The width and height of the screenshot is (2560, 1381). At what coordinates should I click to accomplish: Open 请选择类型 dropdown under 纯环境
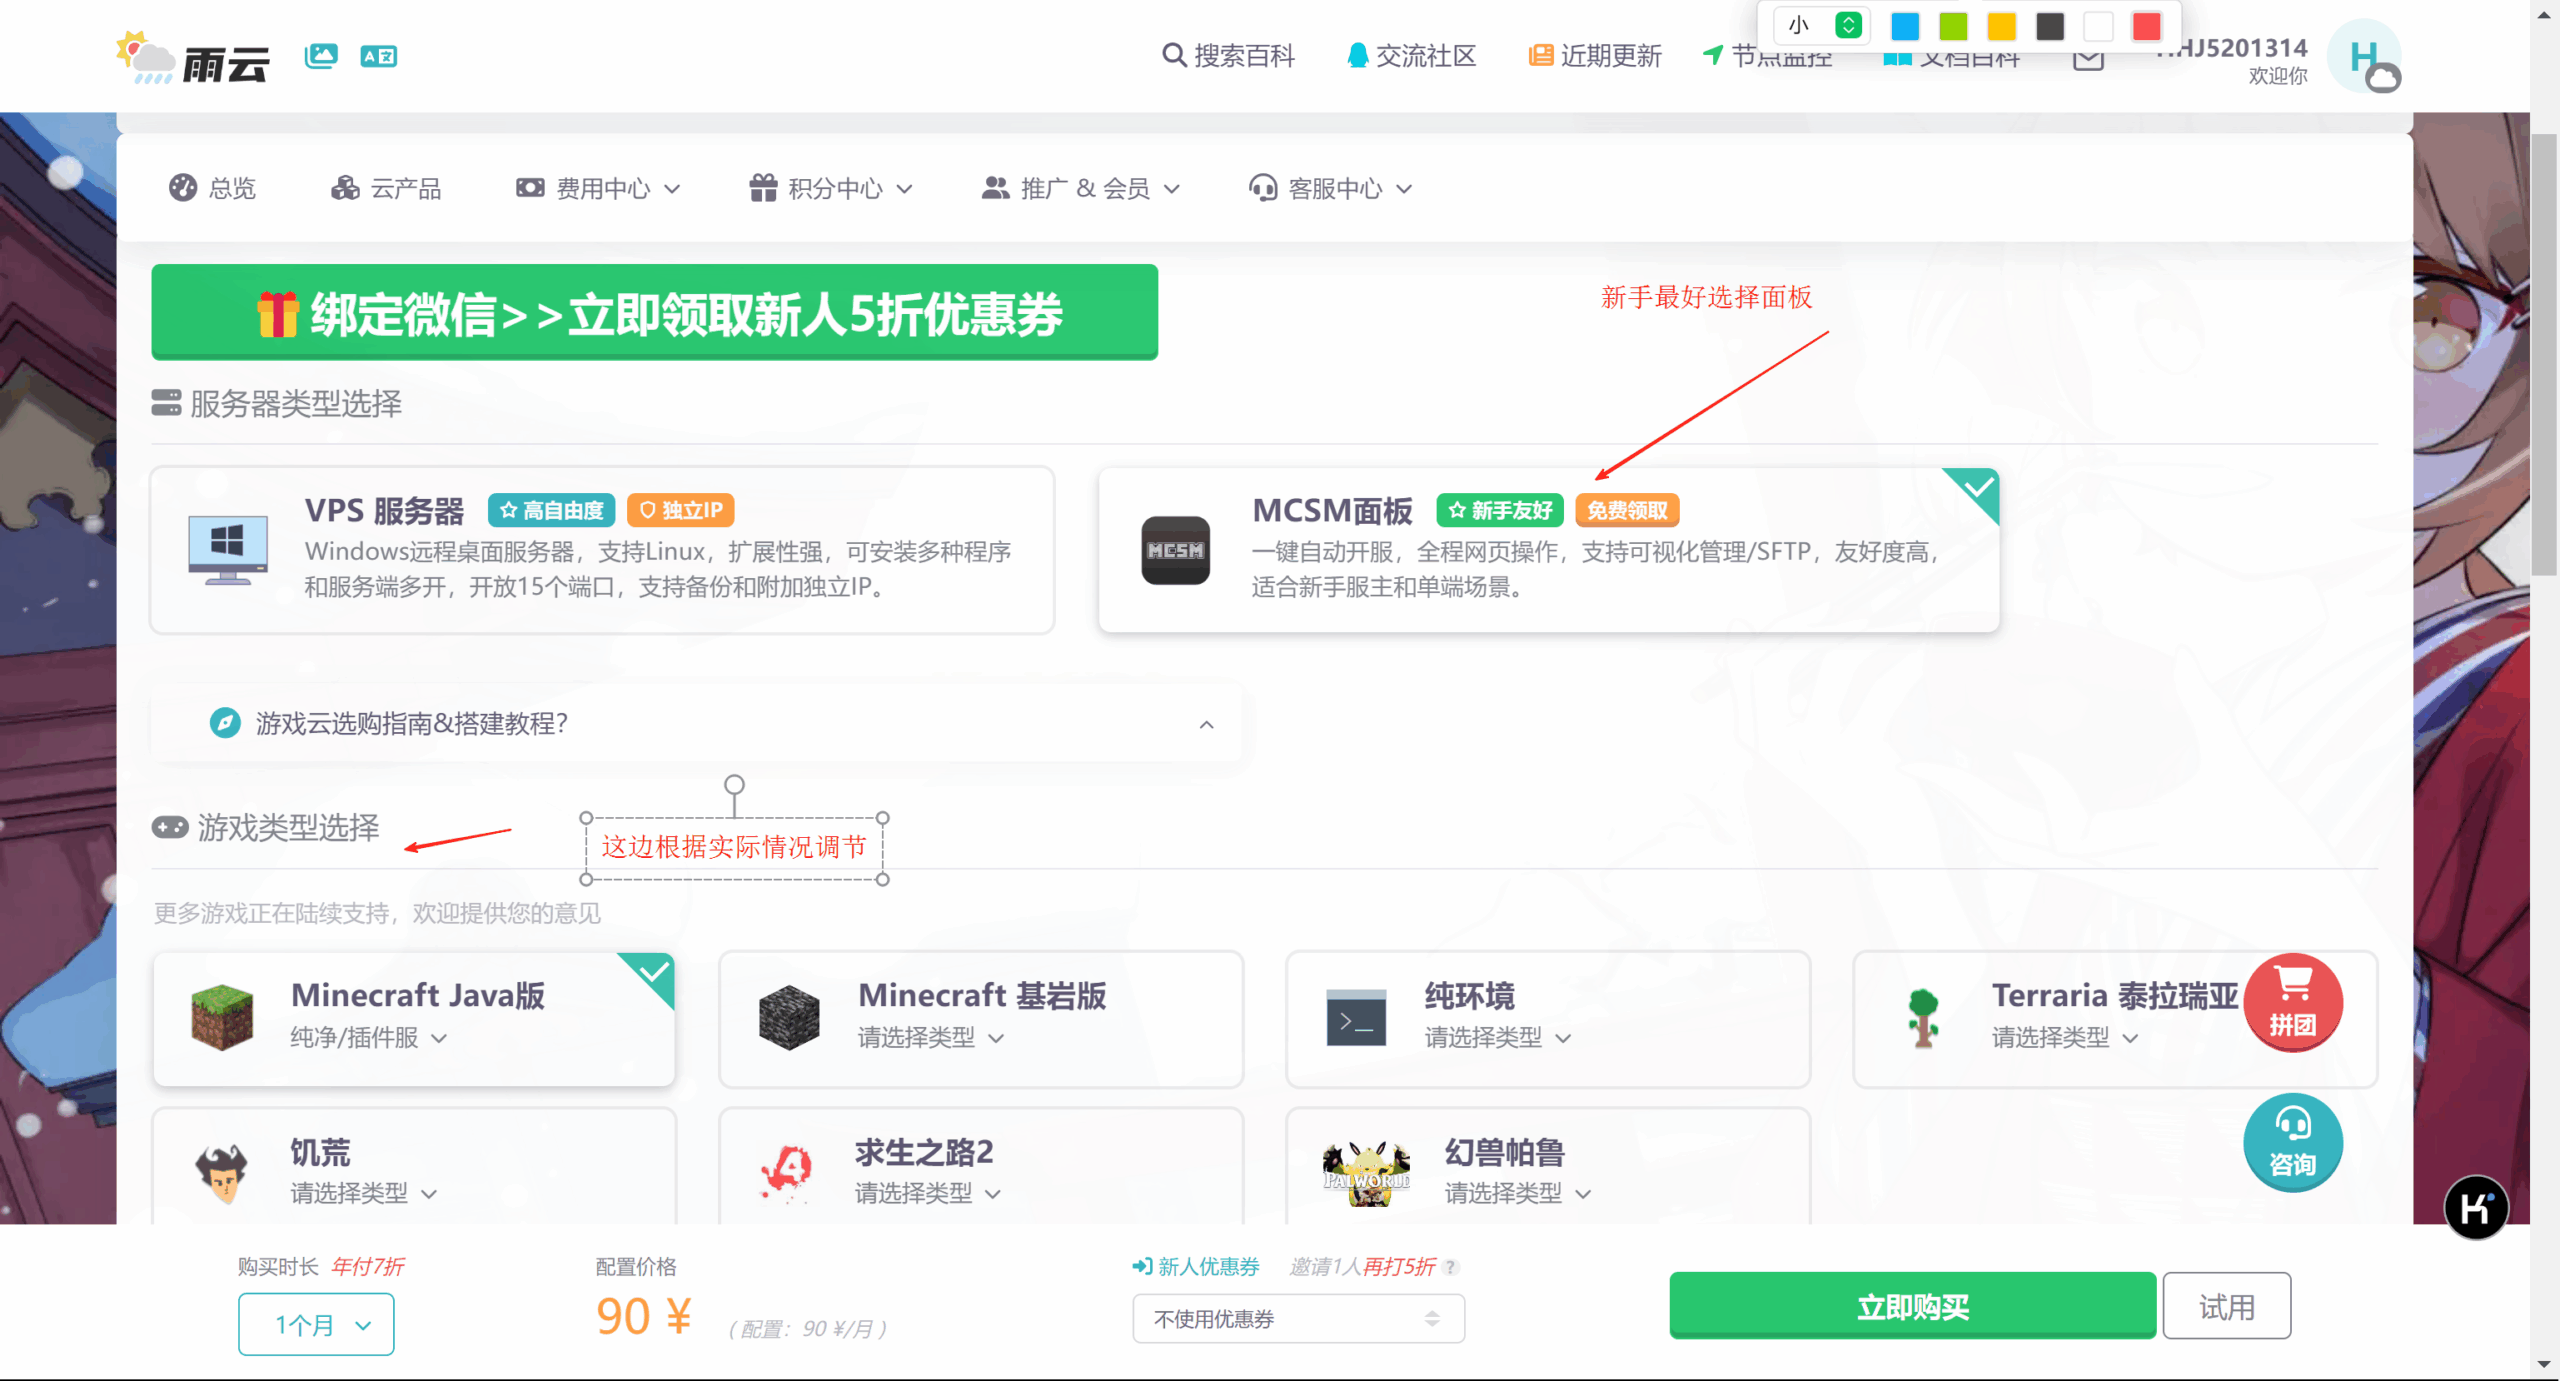1498,1038
